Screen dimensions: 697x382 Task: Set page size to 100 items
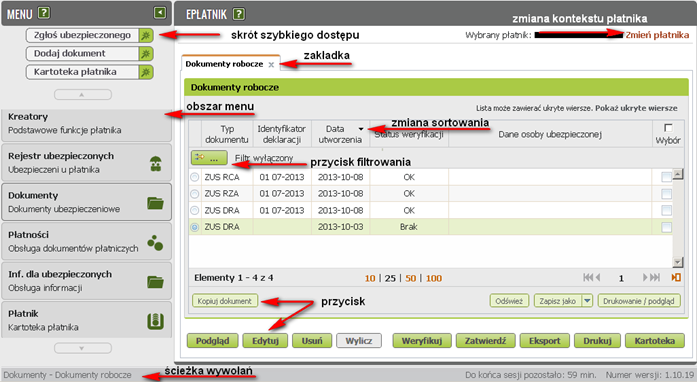[x=434, y=278]
